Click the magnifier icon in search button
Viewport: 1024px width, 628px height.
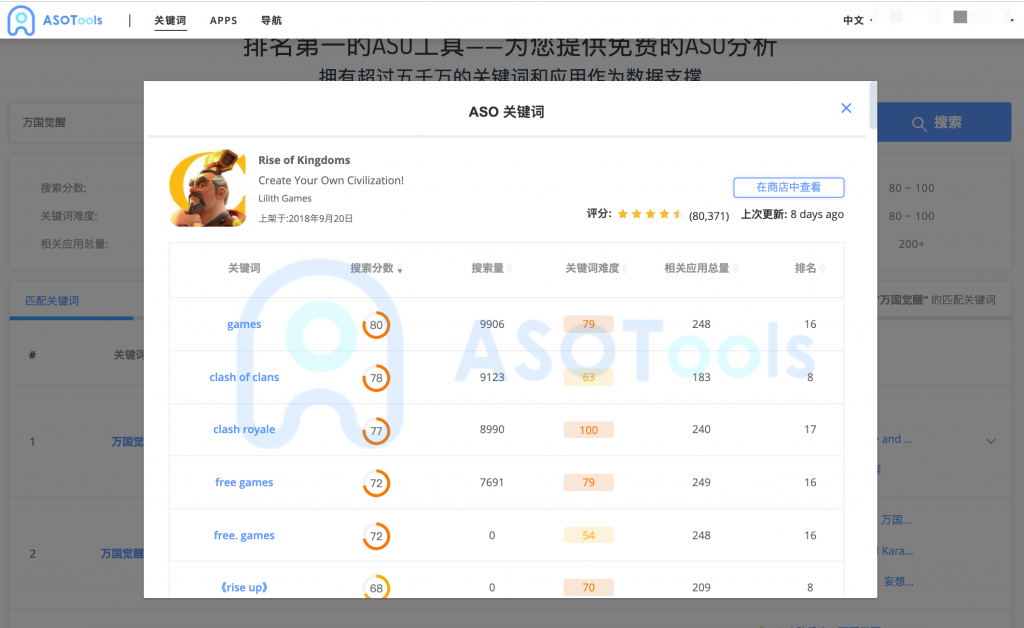(x=919, y=123)
